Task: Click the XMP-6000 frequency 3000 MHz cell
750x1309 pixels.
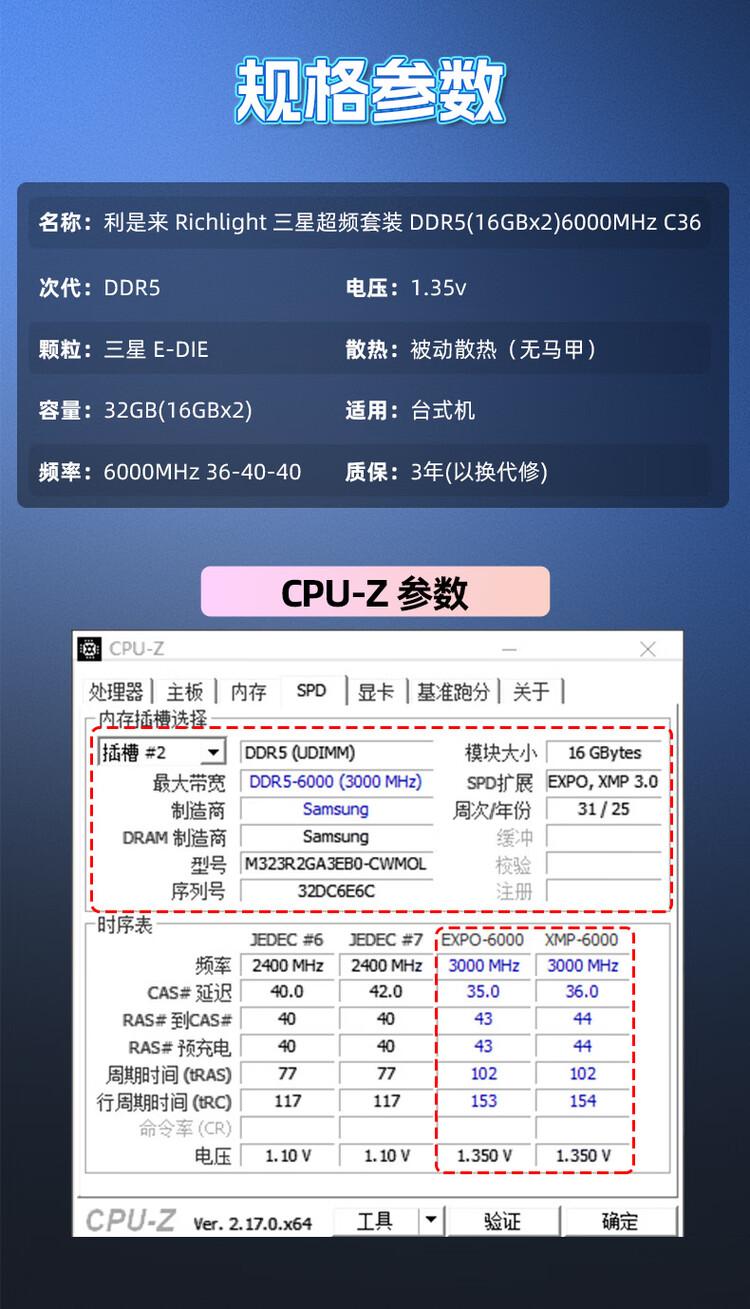Action: (583, 966)
